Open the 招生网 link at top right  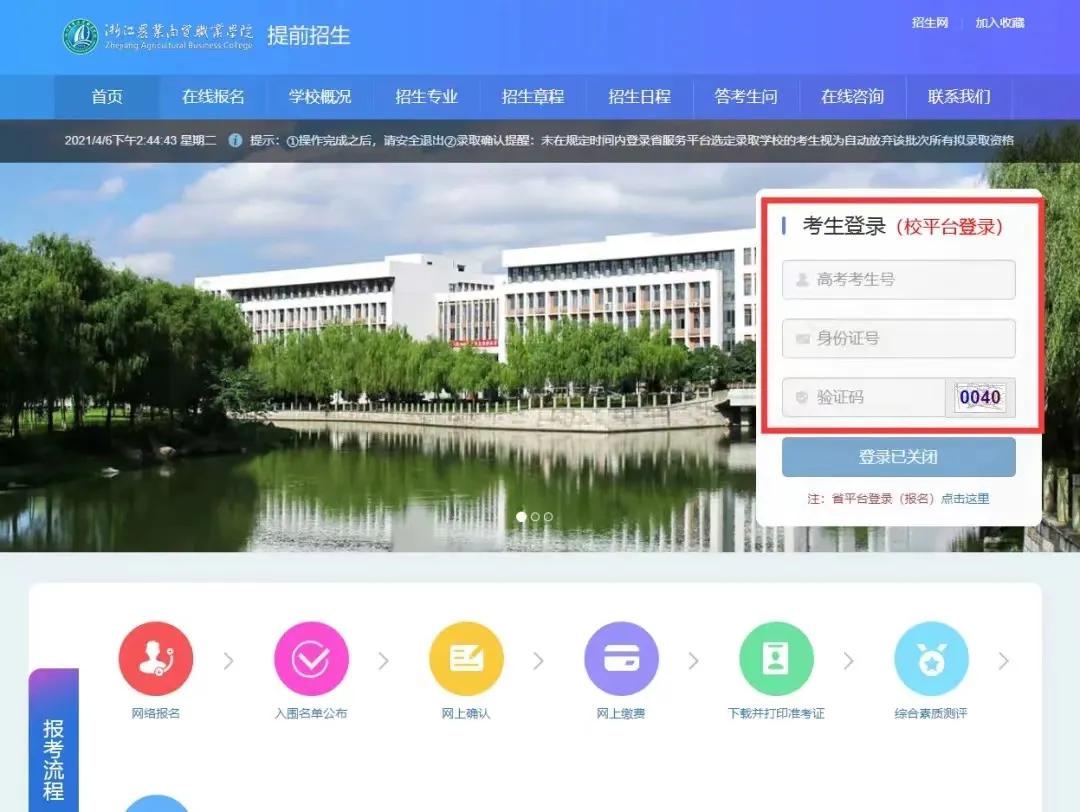929,23
